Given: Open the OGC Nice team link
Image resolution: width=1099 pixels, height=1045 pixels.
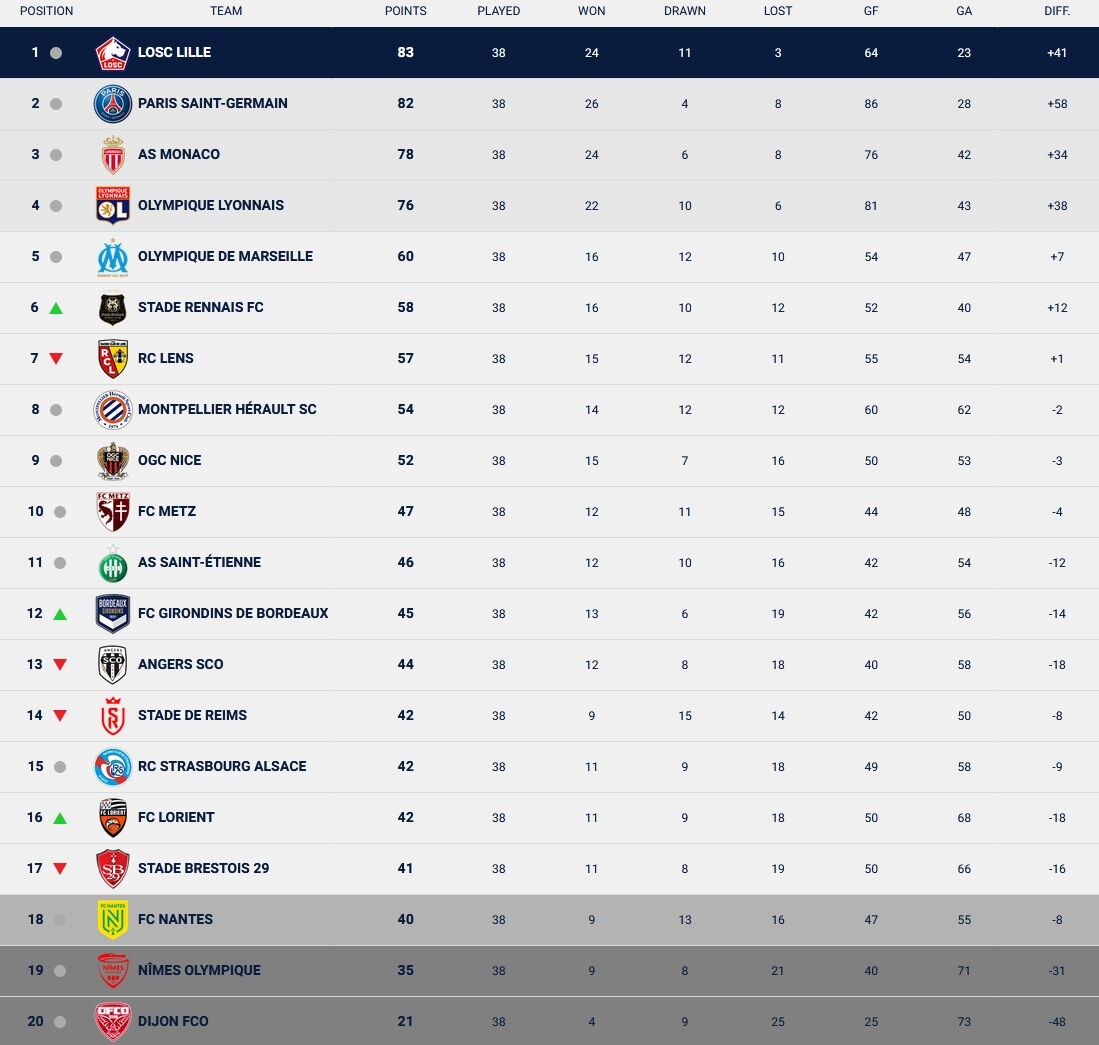Looking at the screenshot, I should [169, 460].
